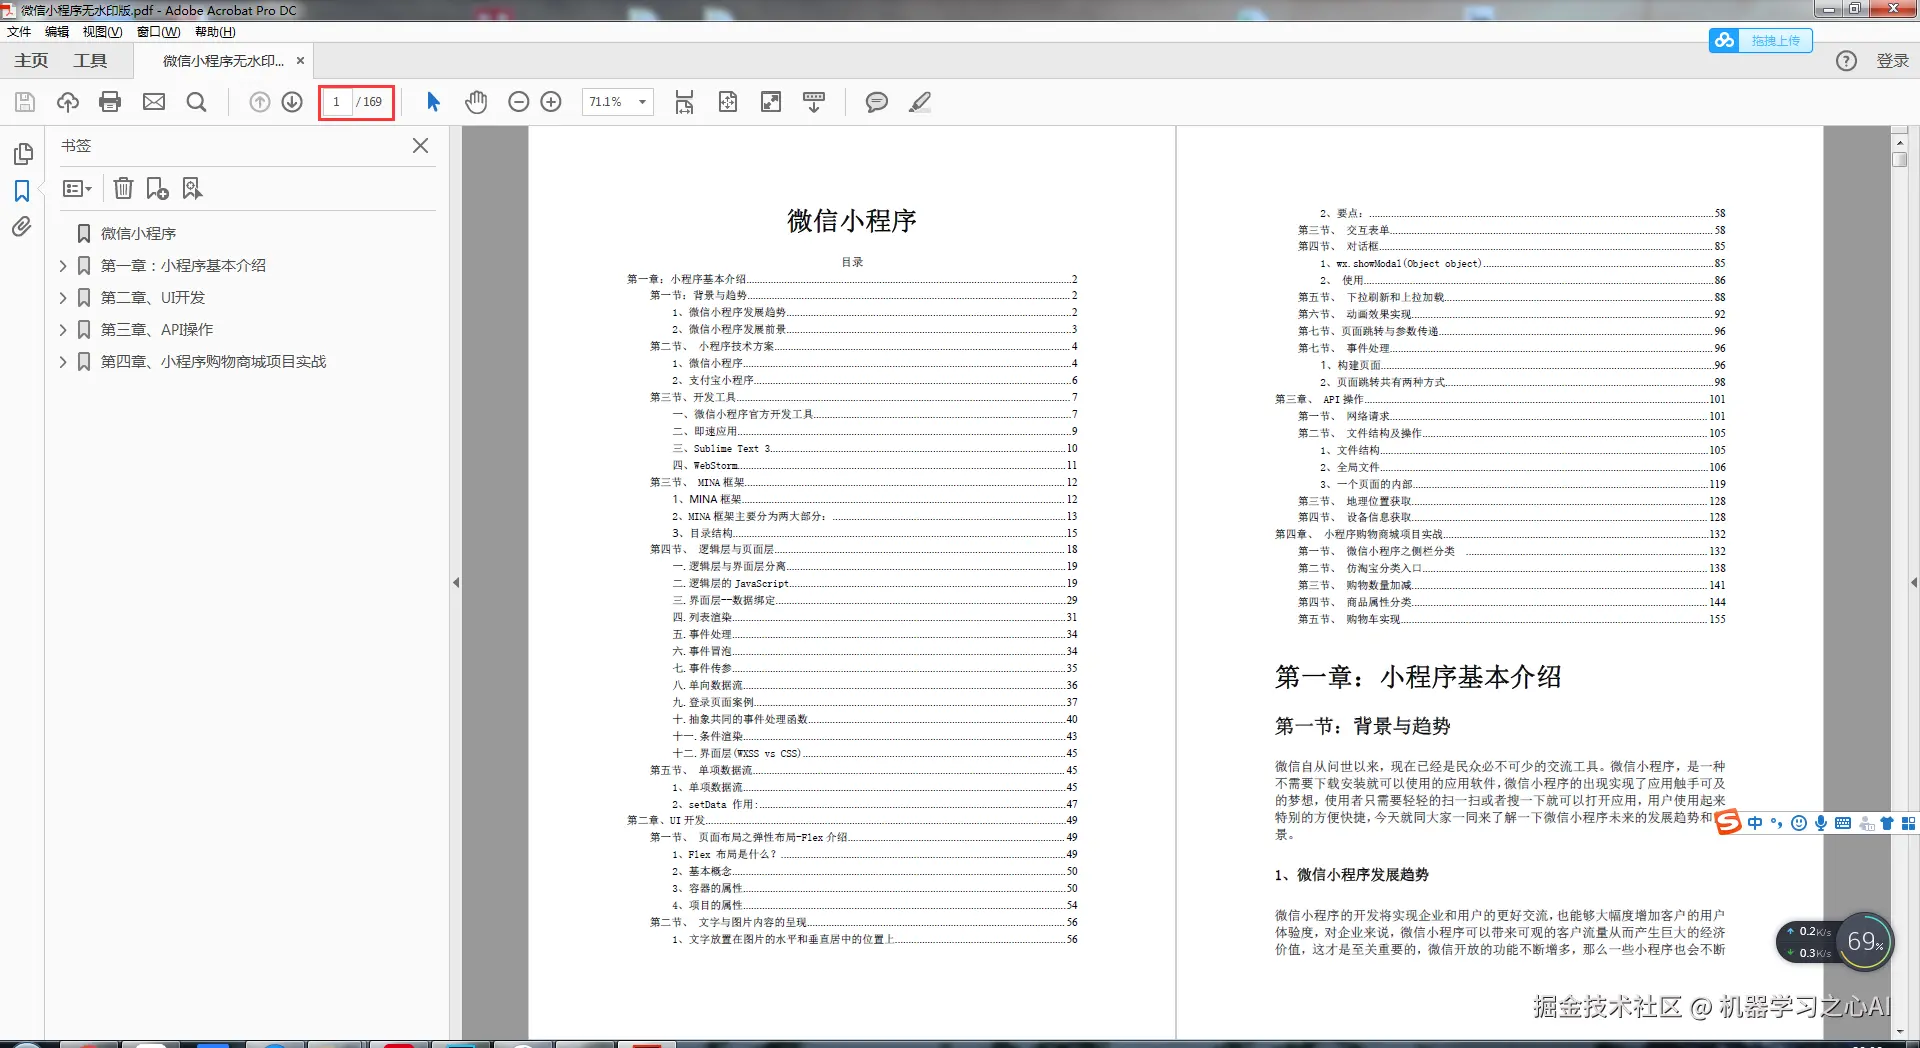Open the attachments paperclip panel
This screenshot has height=1048, width=1920.
point(22,227)
